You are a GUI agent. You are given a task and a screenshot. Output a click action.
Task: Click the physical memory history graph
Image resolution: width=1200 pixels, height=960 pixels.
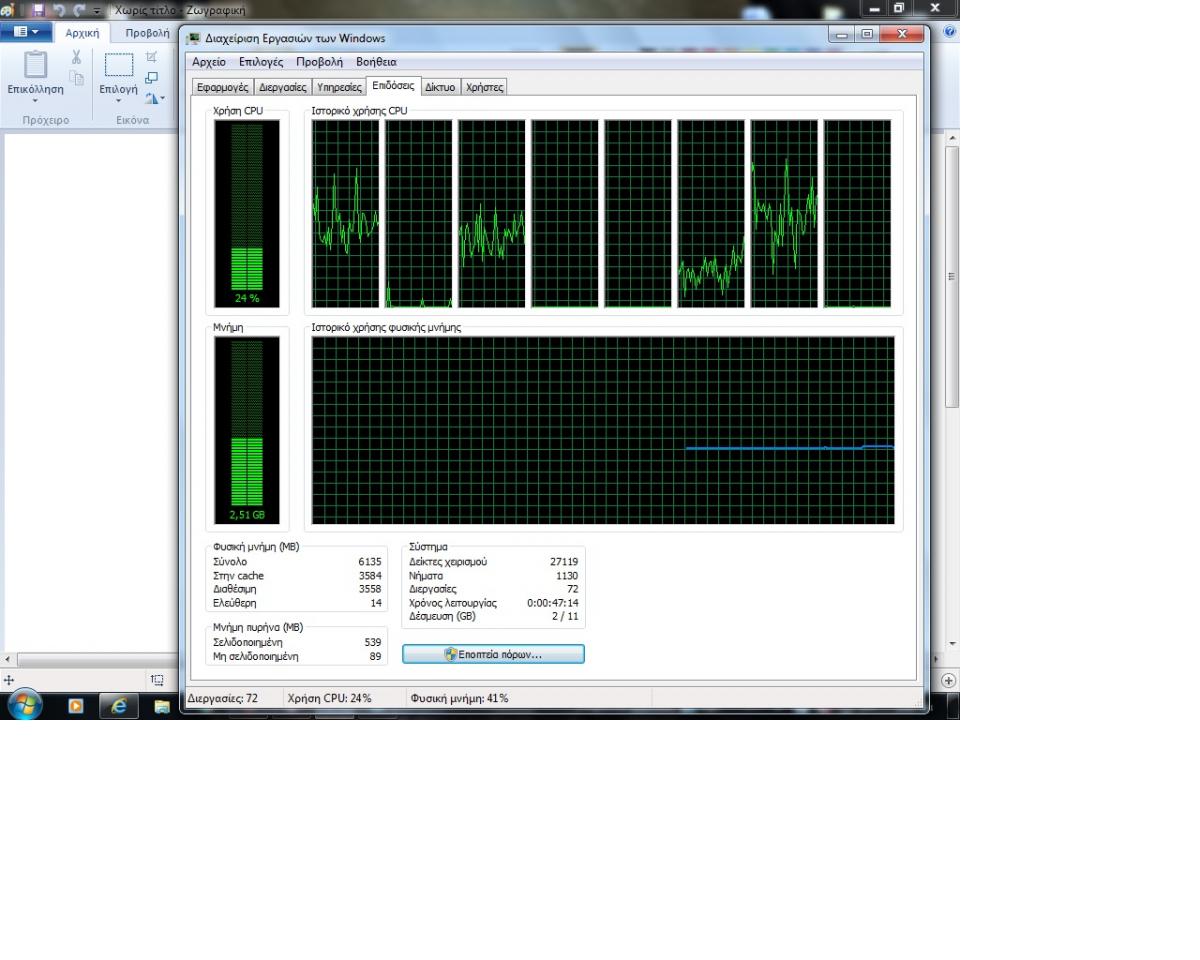coord(603,430)
